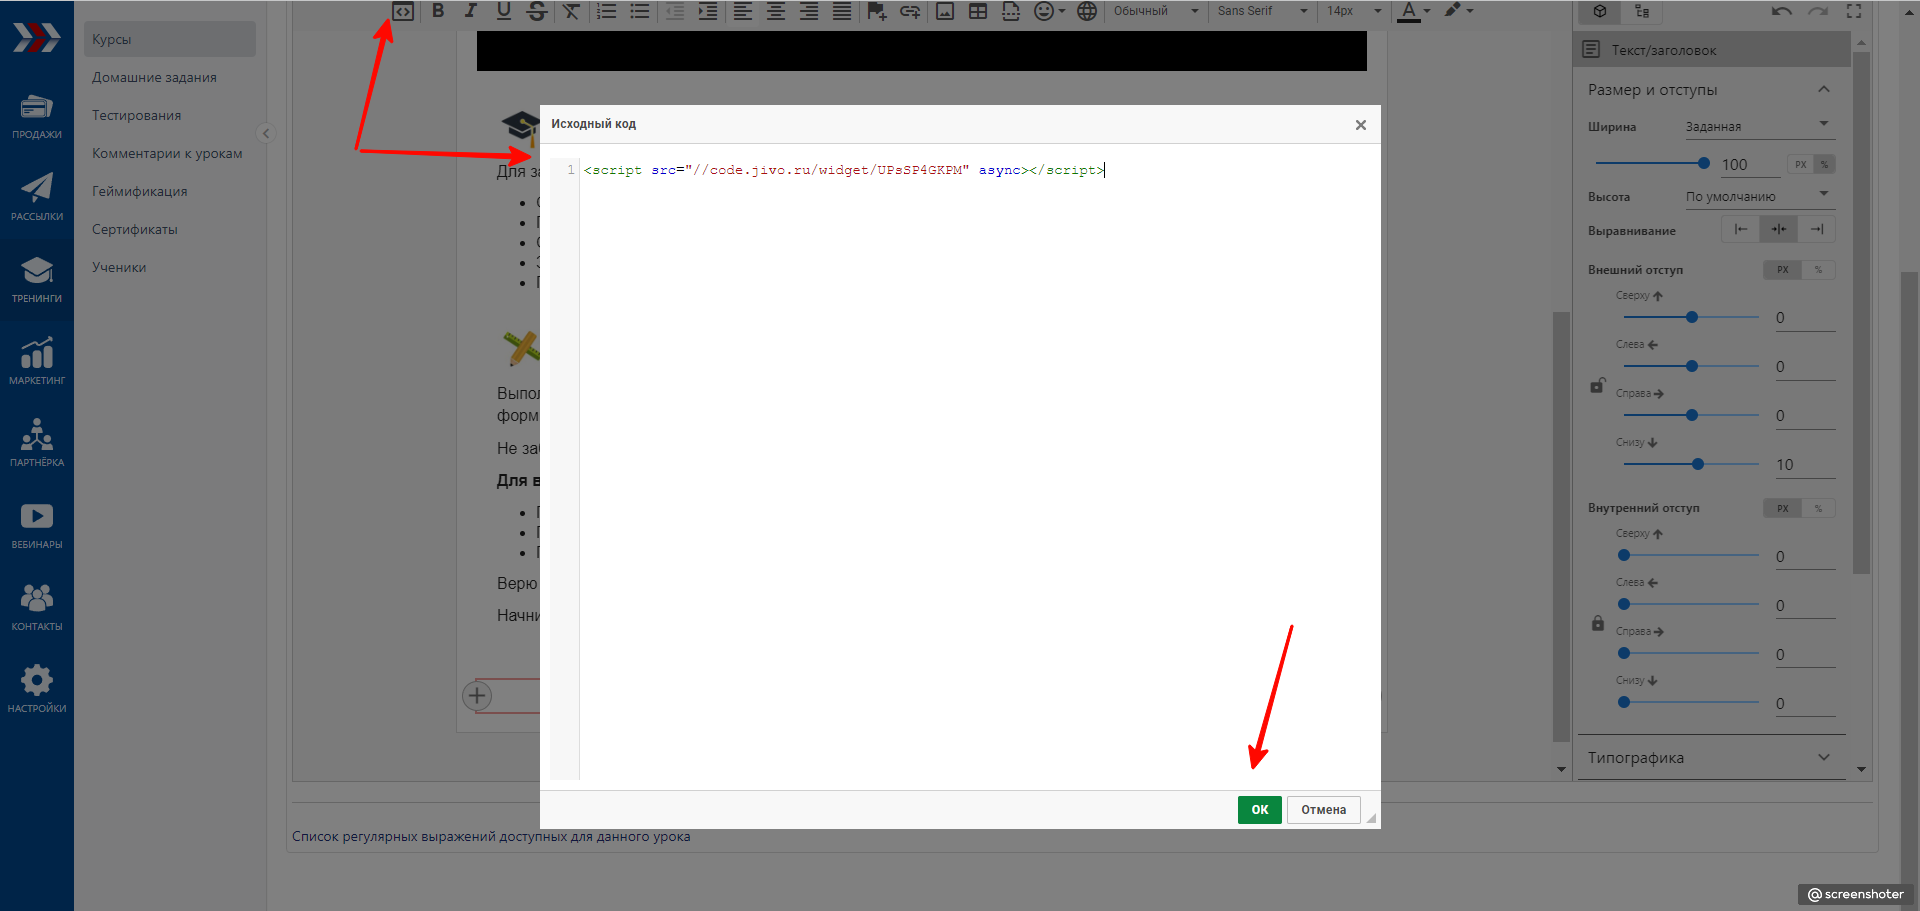This screenshot has width=1920, height=911.
Task: Open the Ширина dropdown set to Заданная
Action: [1756, 126]
